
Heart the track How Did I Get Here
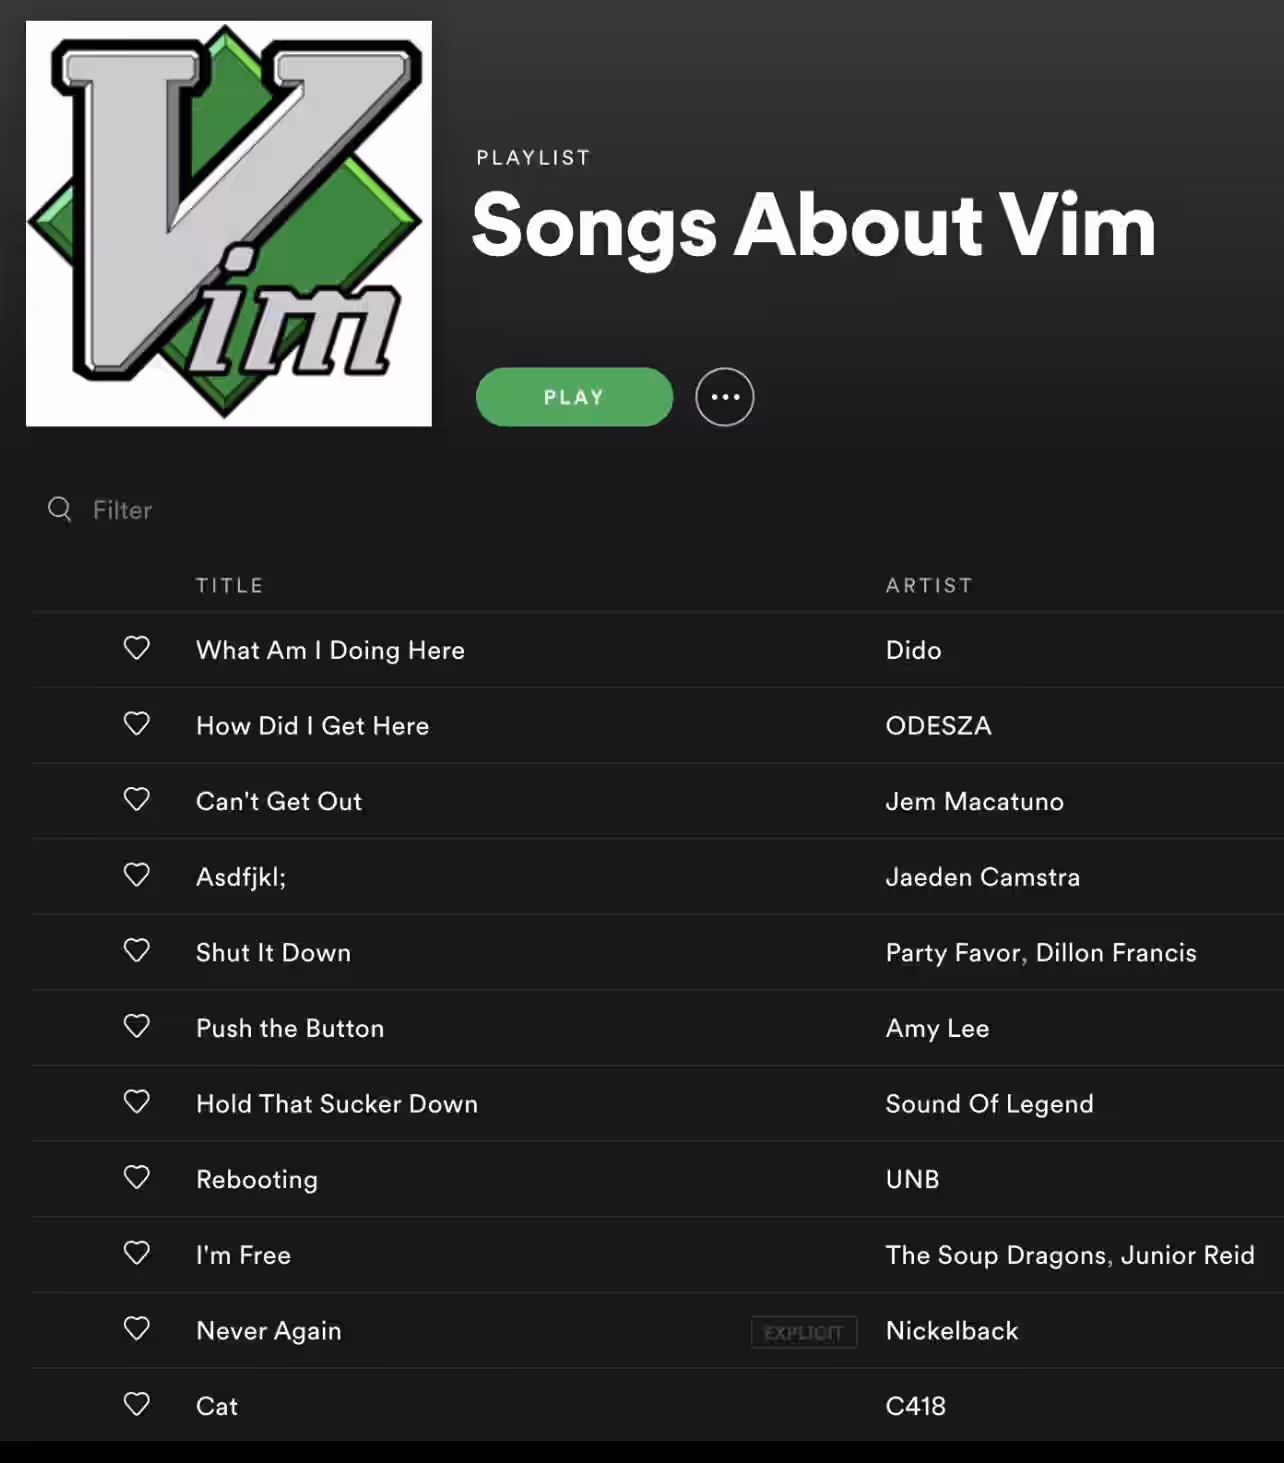tap(137, 724)
